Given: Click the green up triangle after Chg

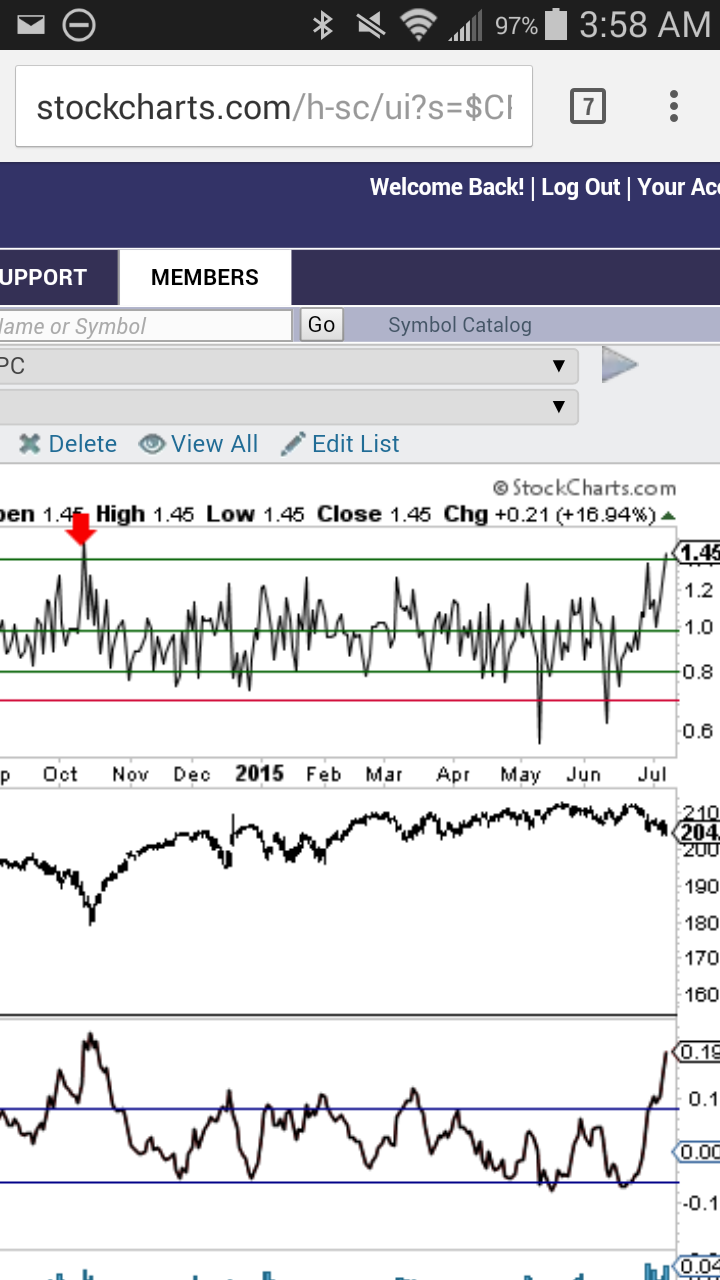Looking at the screenshot, I should pyautogui.click(x=668, y=515).
